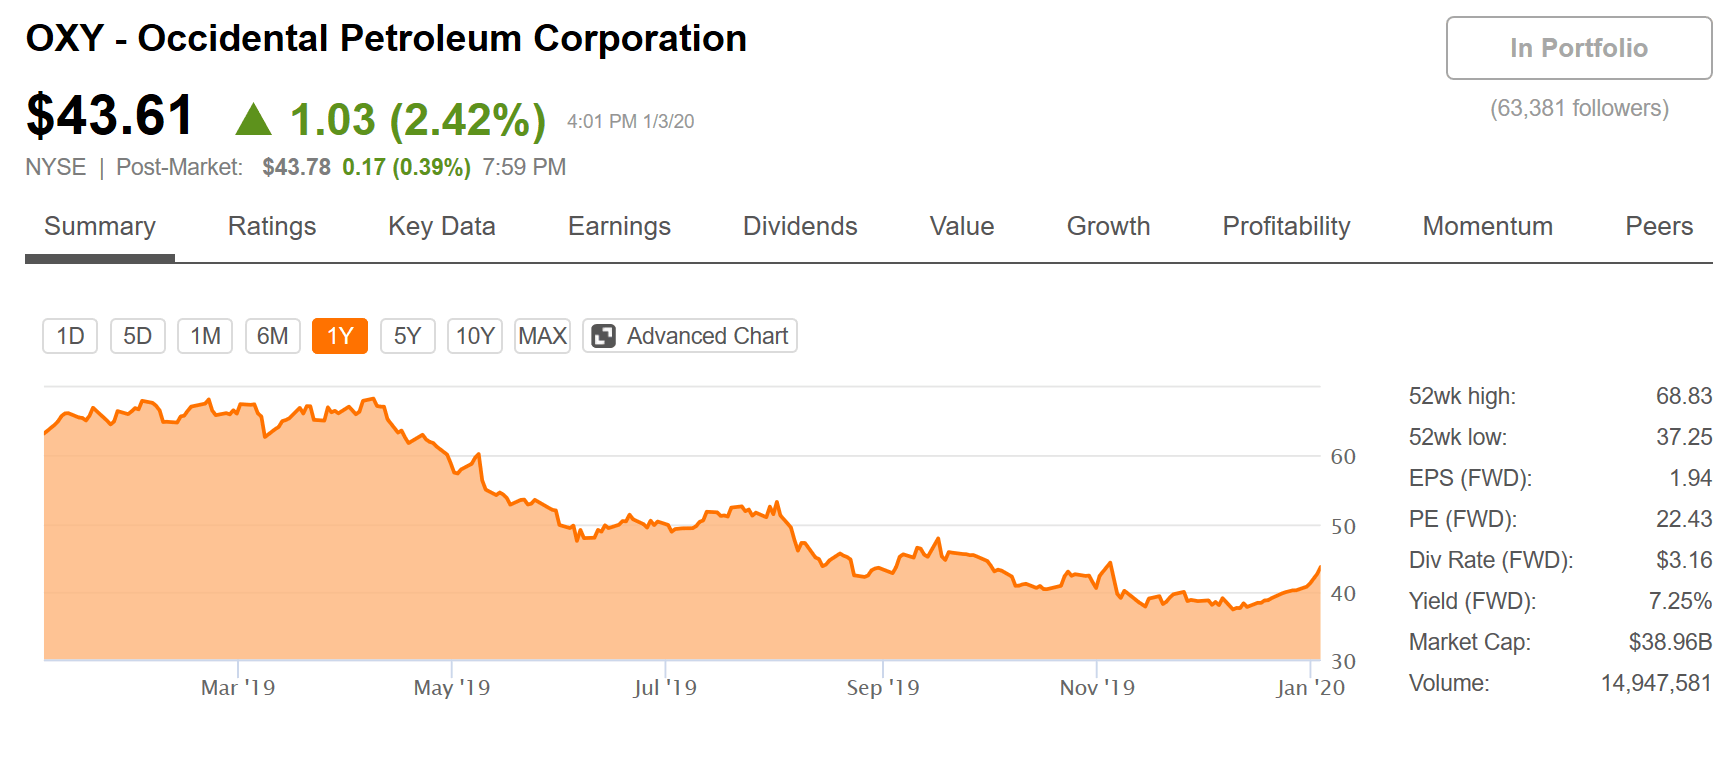Viewport: 1735px width, 760px height.
Task: View the Momentum tab
Action: 1487,227
